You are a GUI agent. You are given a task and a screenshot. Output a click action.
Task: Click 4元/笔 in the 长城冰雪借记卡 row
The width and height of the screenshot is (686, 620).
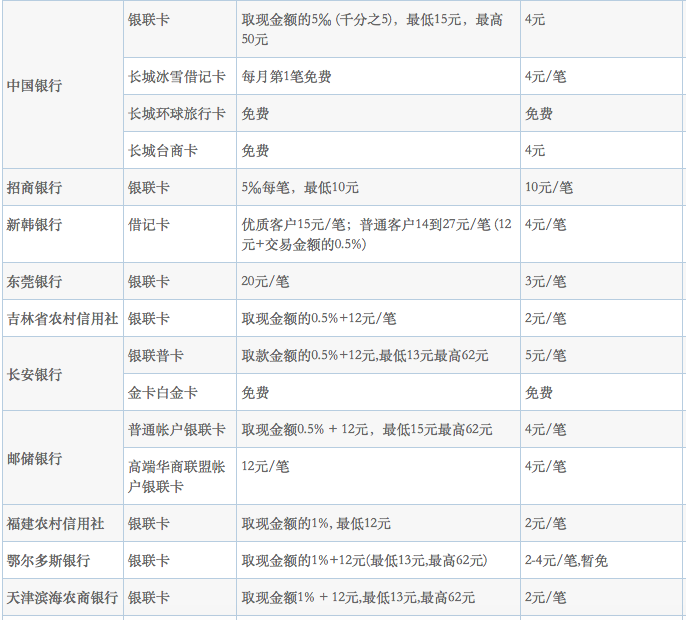click(545, 77)
